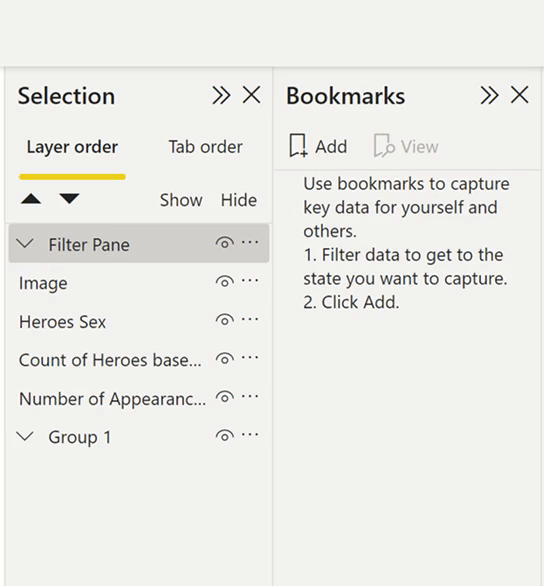Viewport: 544px width, 586px height.
Task: Toggle visibility of Count of Heroes visual
Action: (225, 359)
